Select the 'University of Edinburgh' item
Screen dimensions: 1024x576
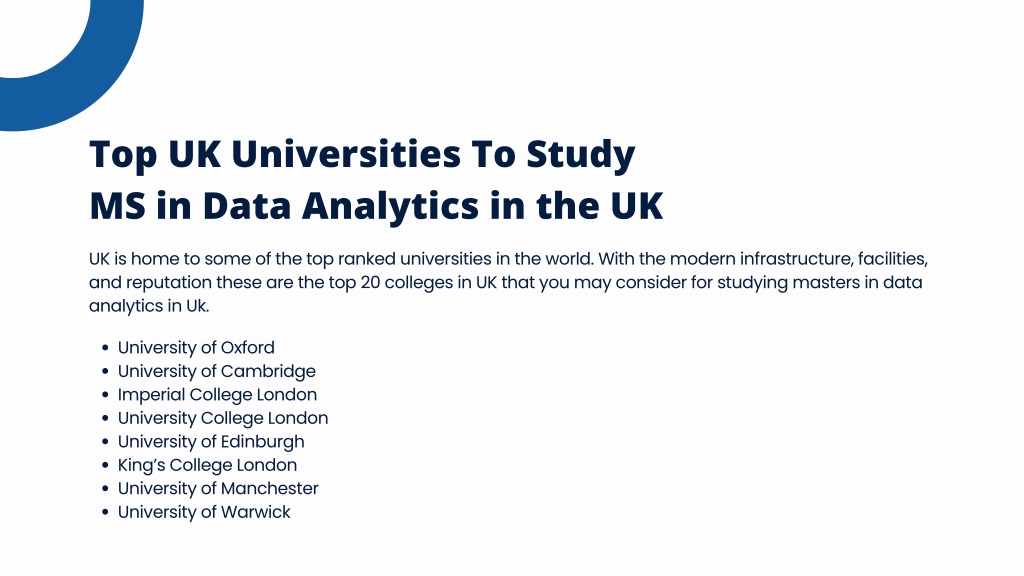coord(211,441)
